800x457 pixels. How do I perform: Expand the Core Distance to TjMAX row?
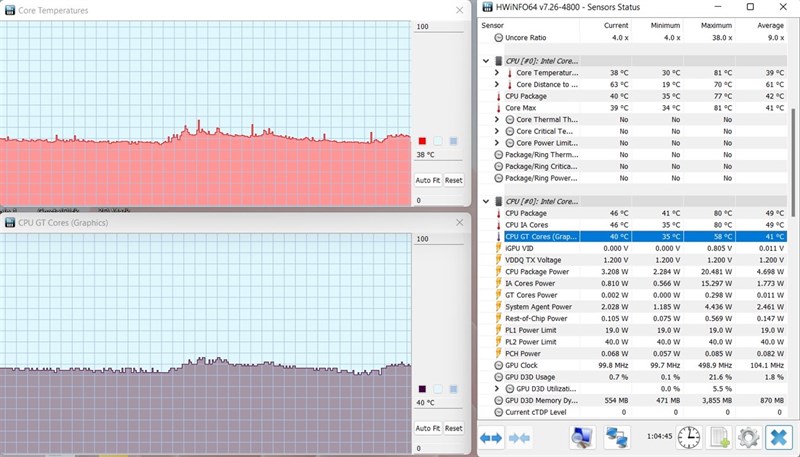pyautogui.click(x=496, y=84)
